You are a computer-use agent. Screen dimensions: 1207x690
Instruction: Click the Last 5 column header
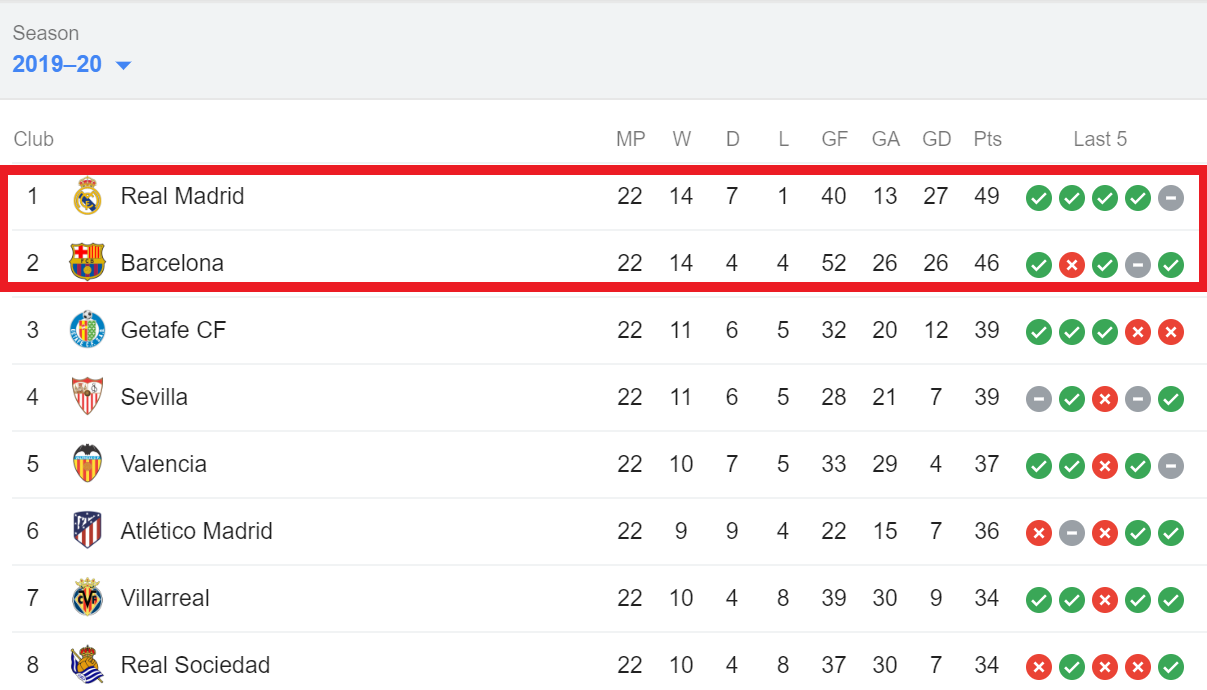tap(1100, 139)
